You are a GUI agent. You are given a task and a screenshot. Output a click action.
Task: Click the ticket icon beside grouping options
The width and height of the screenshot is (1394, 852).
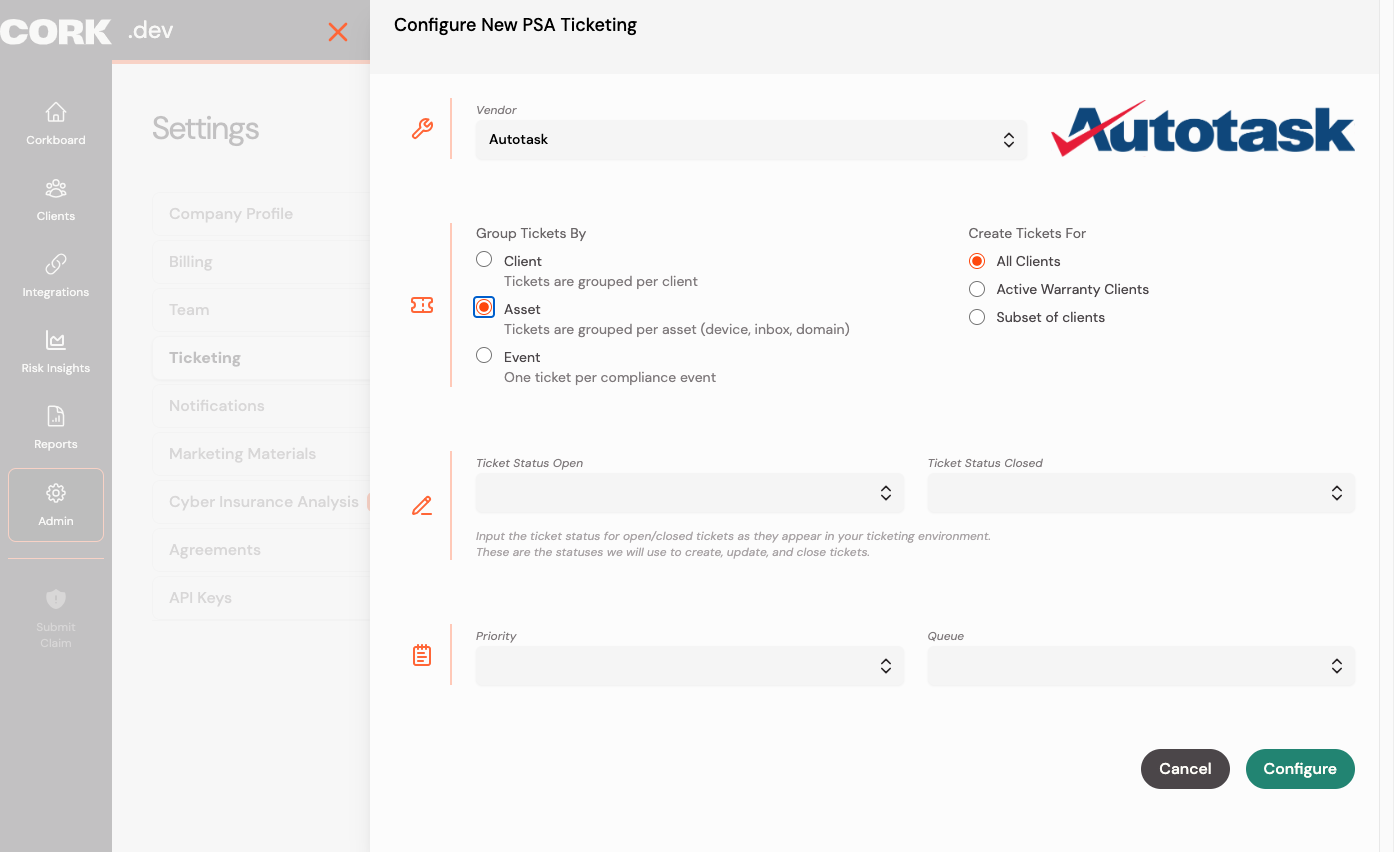pos(422,305)
